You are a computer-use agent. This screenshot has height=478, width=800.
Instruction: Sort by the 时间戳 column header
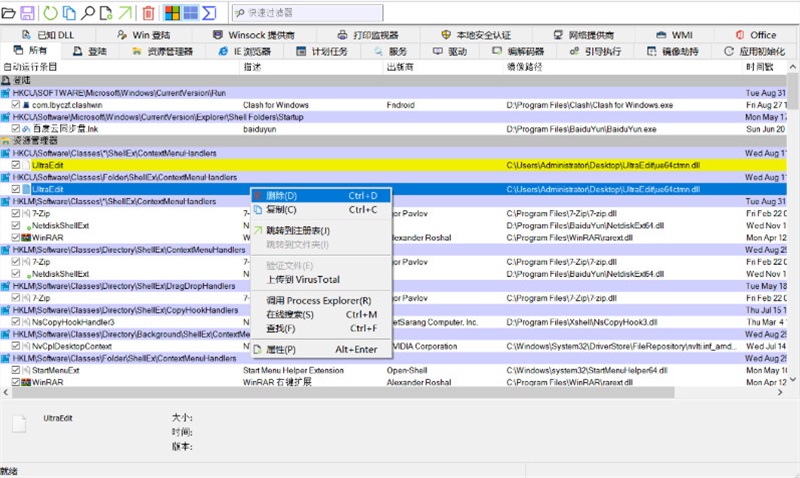[765, 67]
